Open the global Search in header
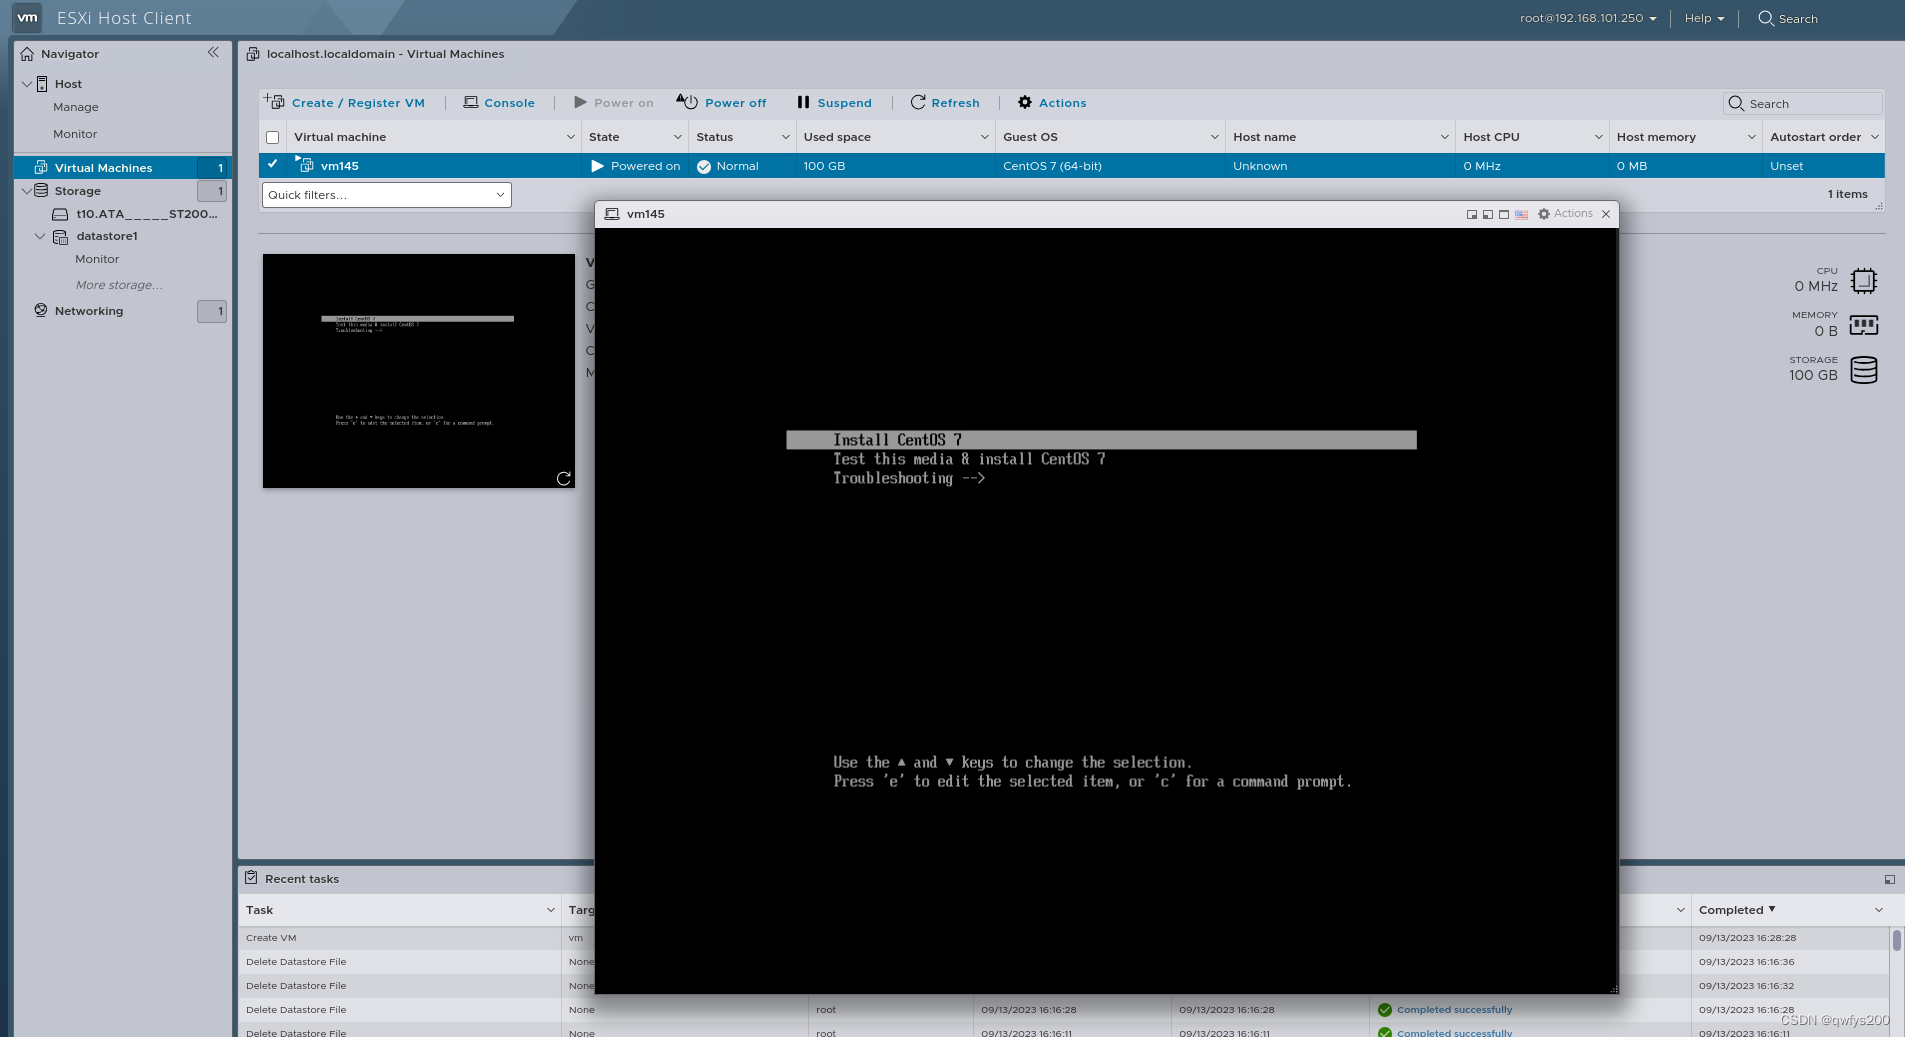This screenshot has height=1037, width=1905. (x=1788, y=18)
